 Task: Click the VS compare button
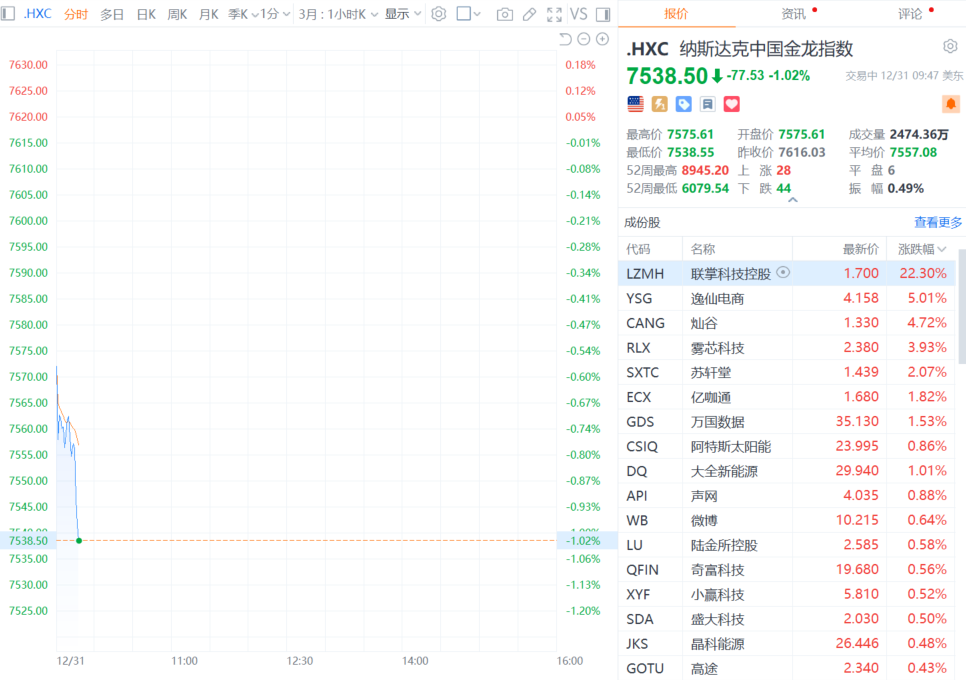coord(578,14)
